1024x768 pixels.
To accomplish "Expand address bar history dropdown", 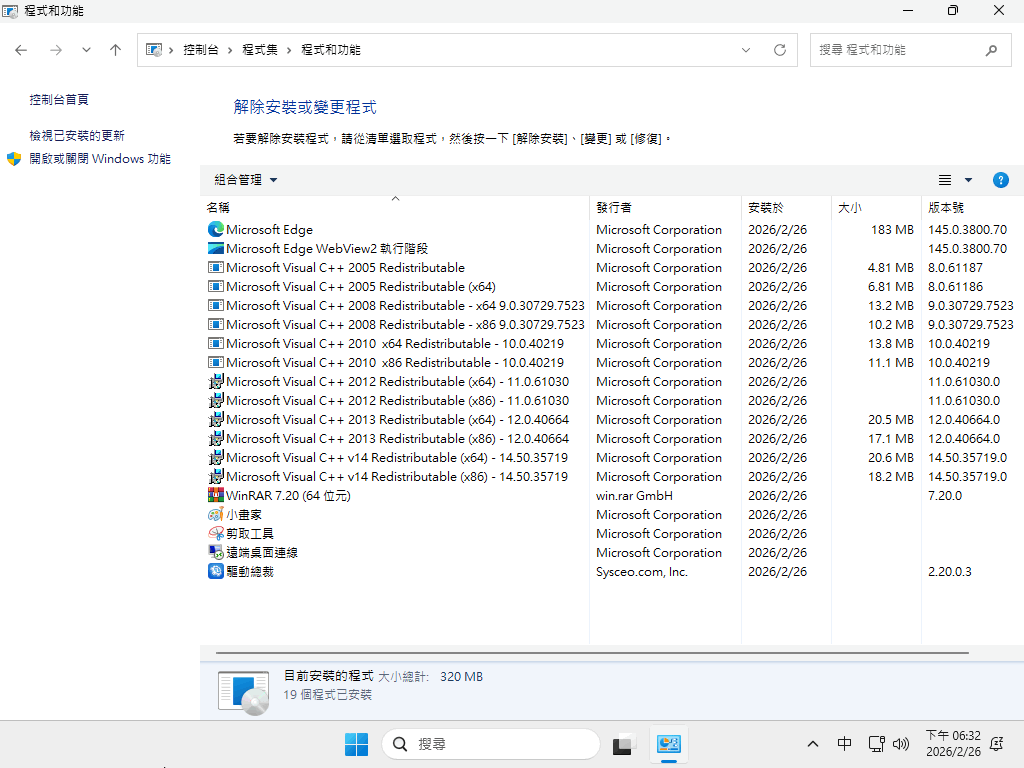I will 746,50.
